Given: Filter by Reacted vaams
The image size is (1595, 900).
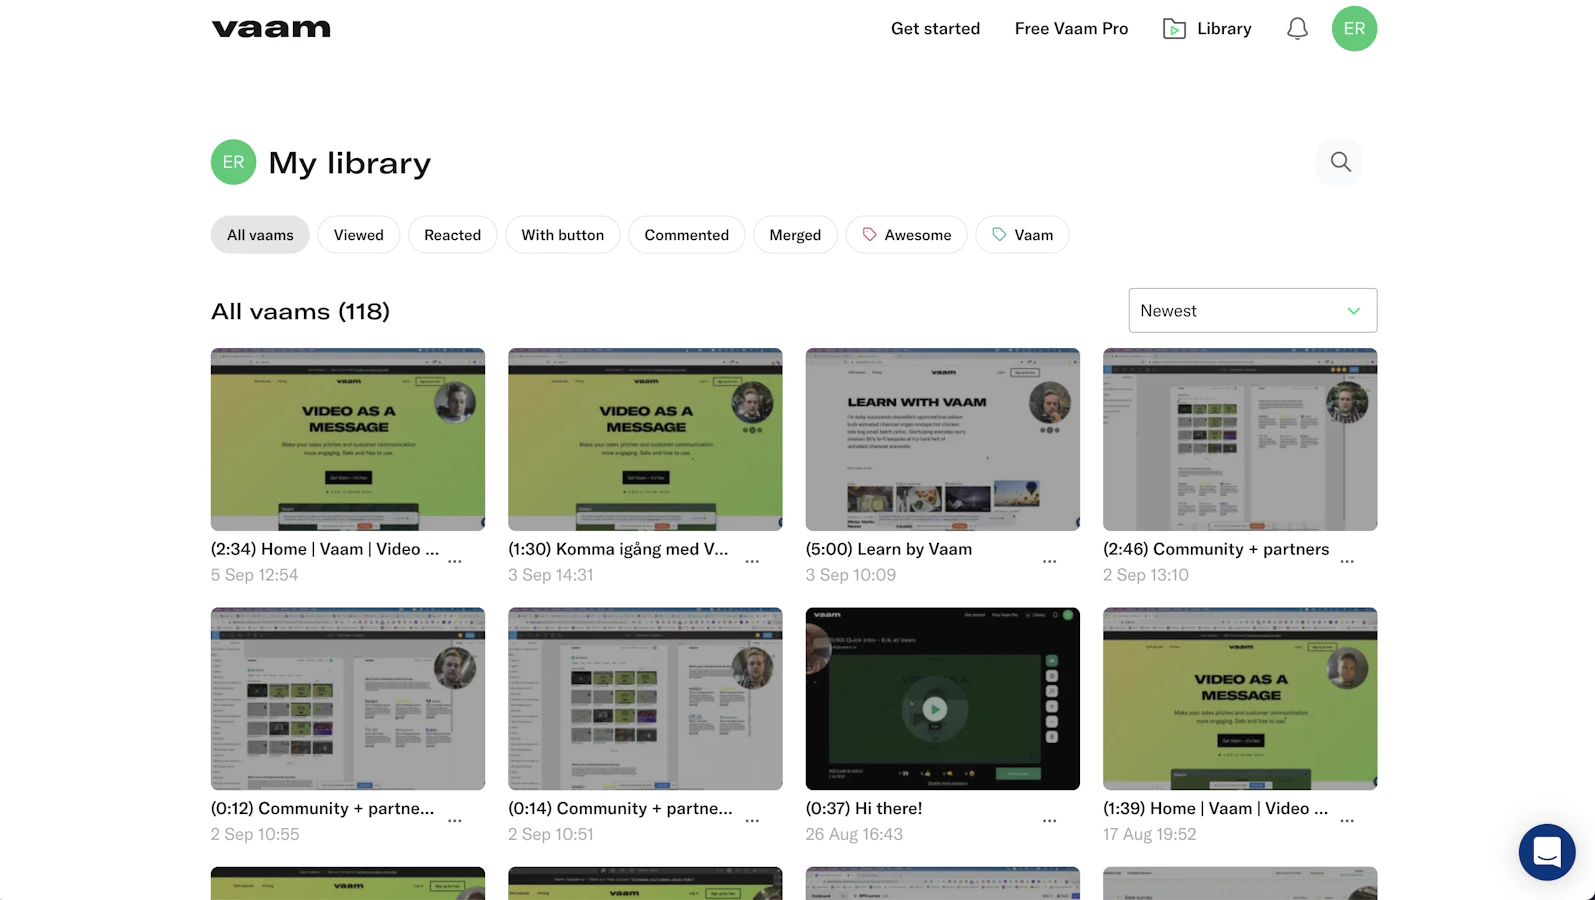Looking at the screenshot, I should click(452, 235).
